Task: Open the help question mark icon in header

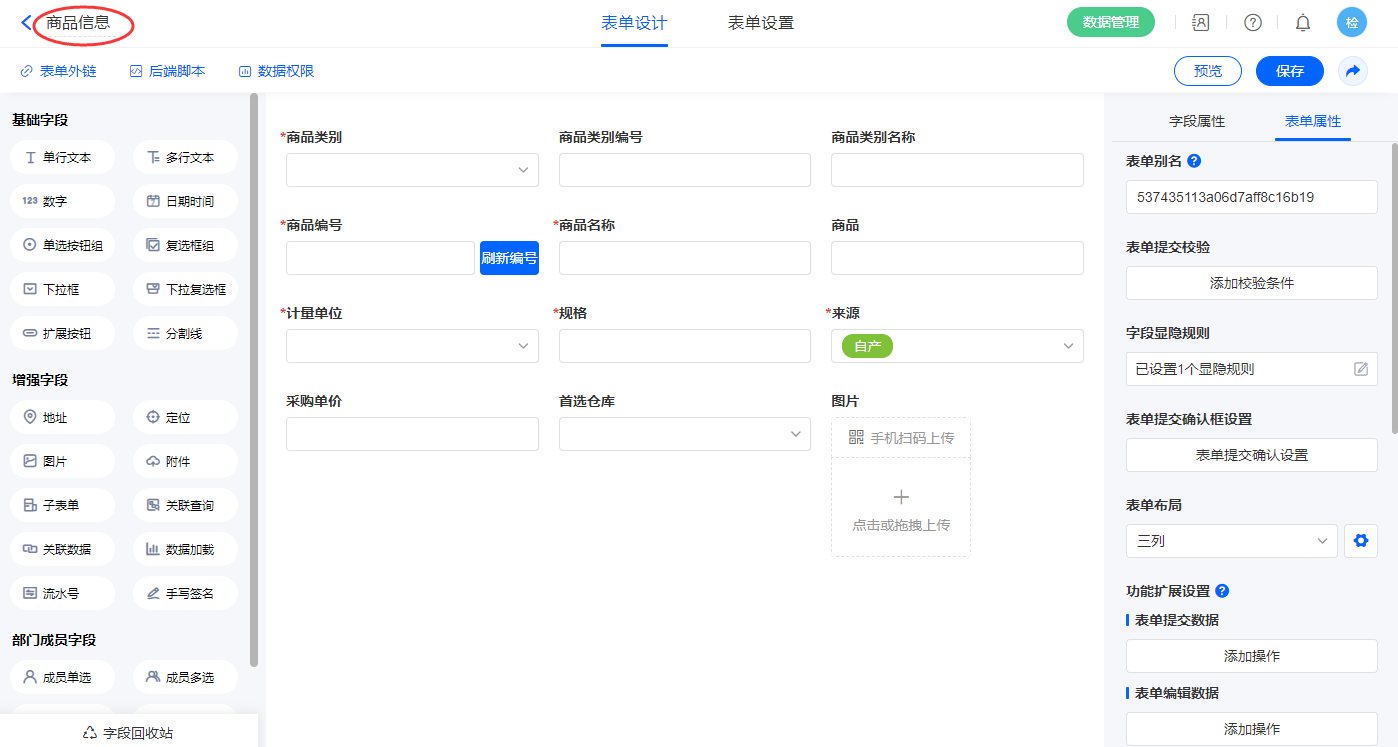Action: (x=1252, y=23)
